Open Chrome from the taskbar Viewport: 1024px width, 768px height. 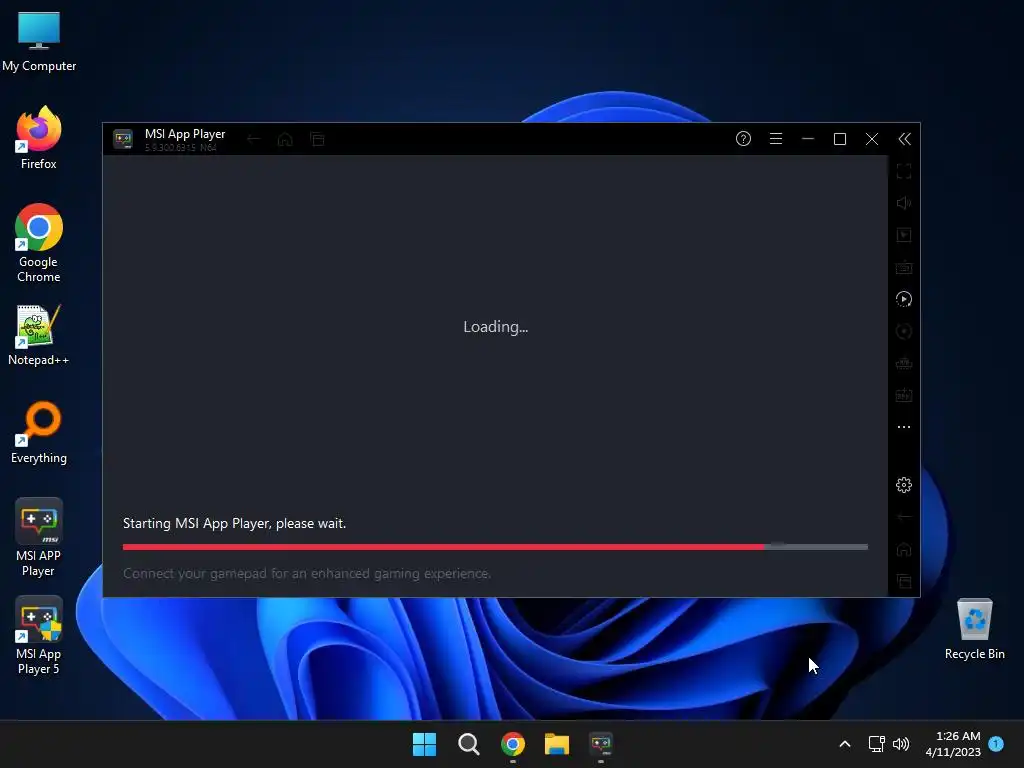click(x=513, y=744)
